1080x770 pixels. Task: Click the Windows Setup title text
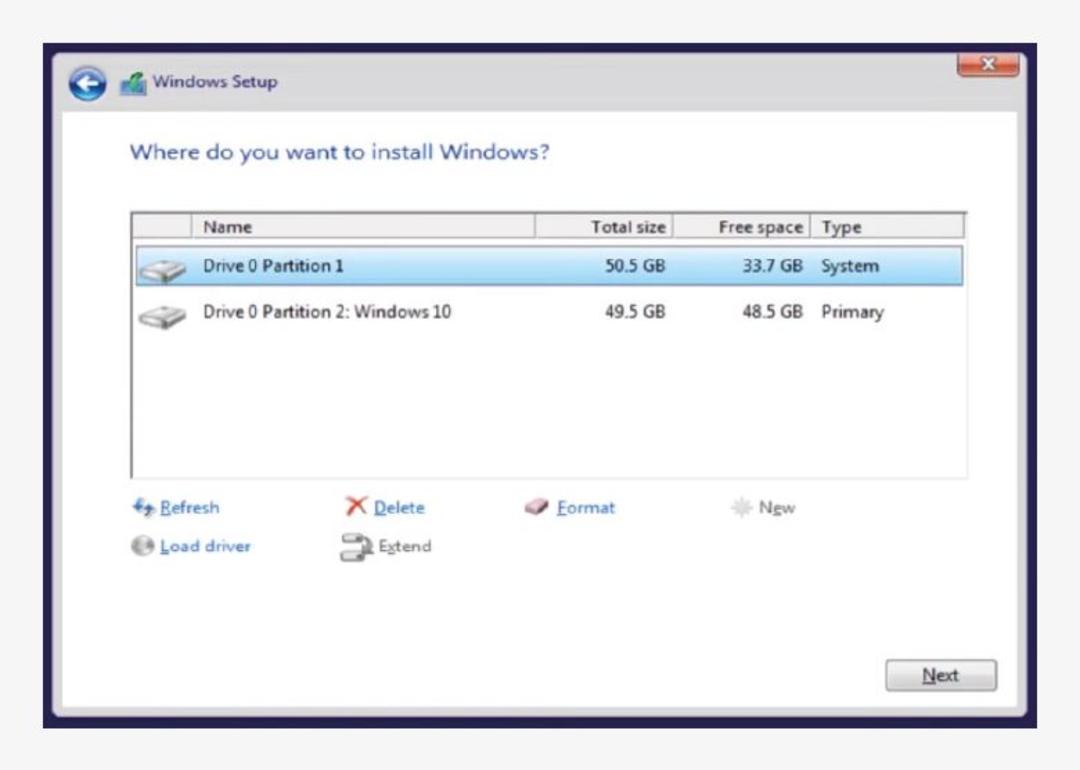(x=215, y=81)
